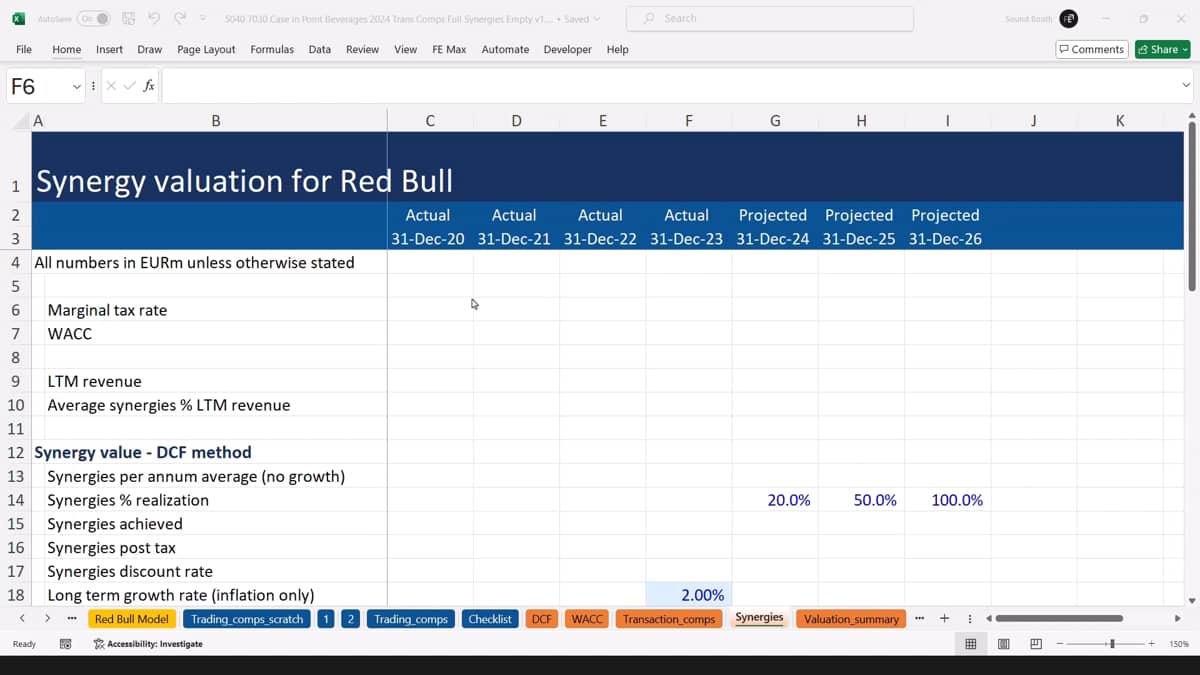The height and width of the screenshot is (675, 1200).
Task: Open the Checklist sheet tab
Action: click(490, 619)
